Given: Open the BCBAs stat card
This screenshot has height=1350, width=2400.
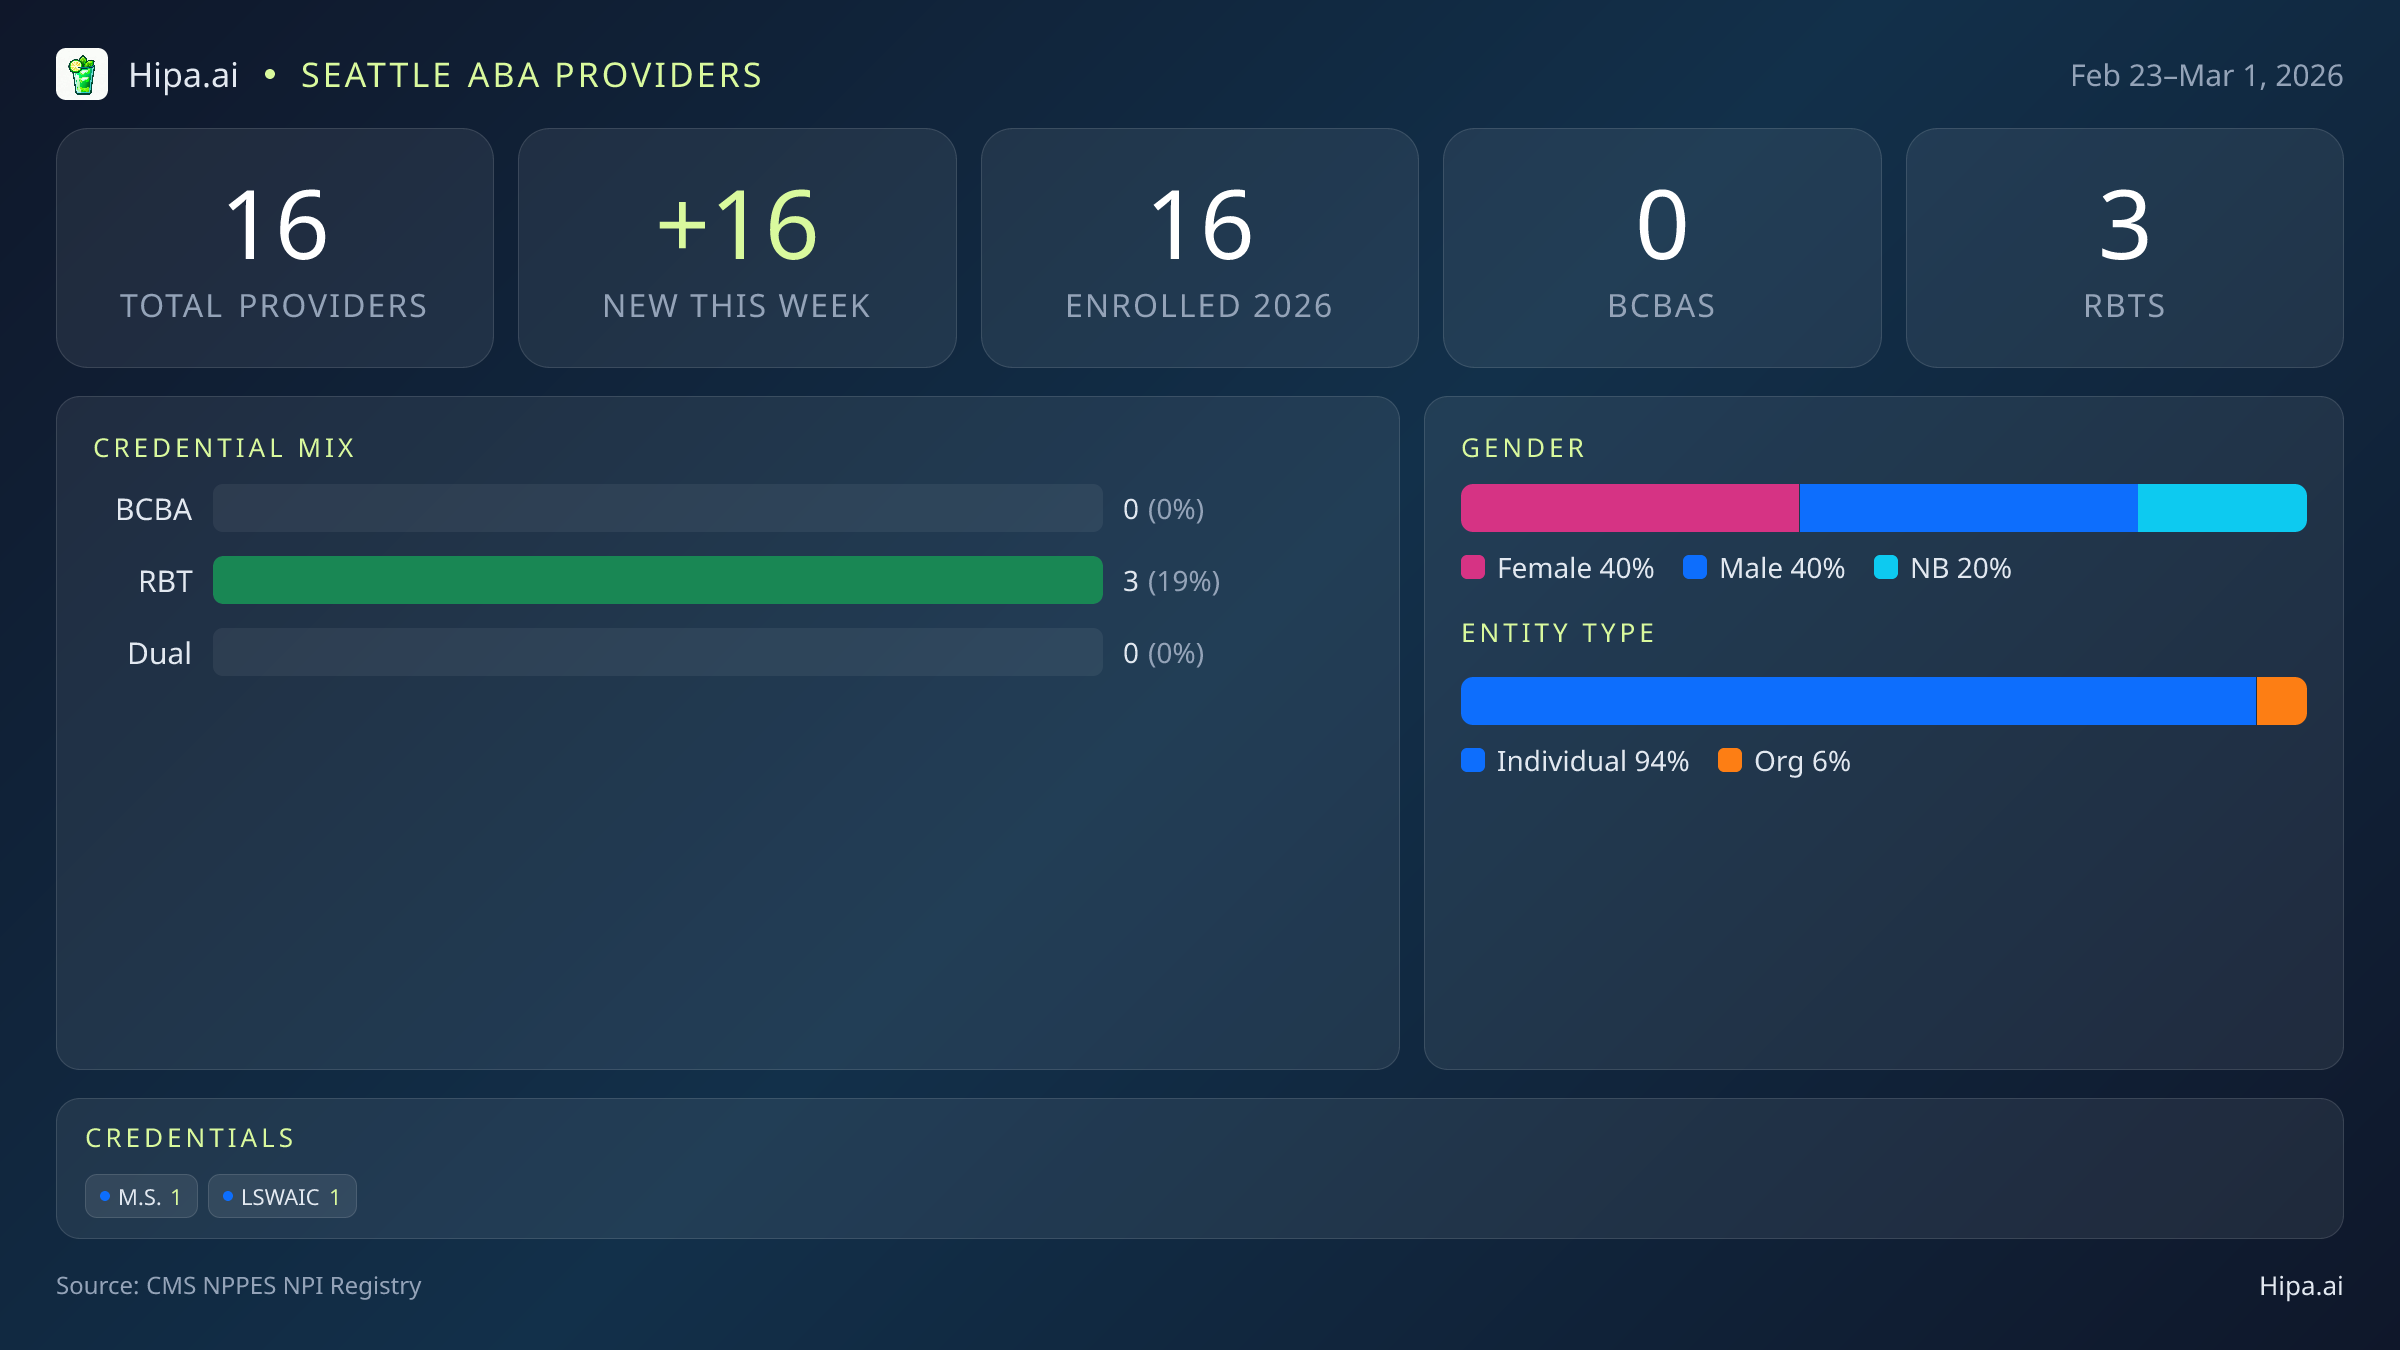Looking at the screenshot, I should (x=1661, y=248).
